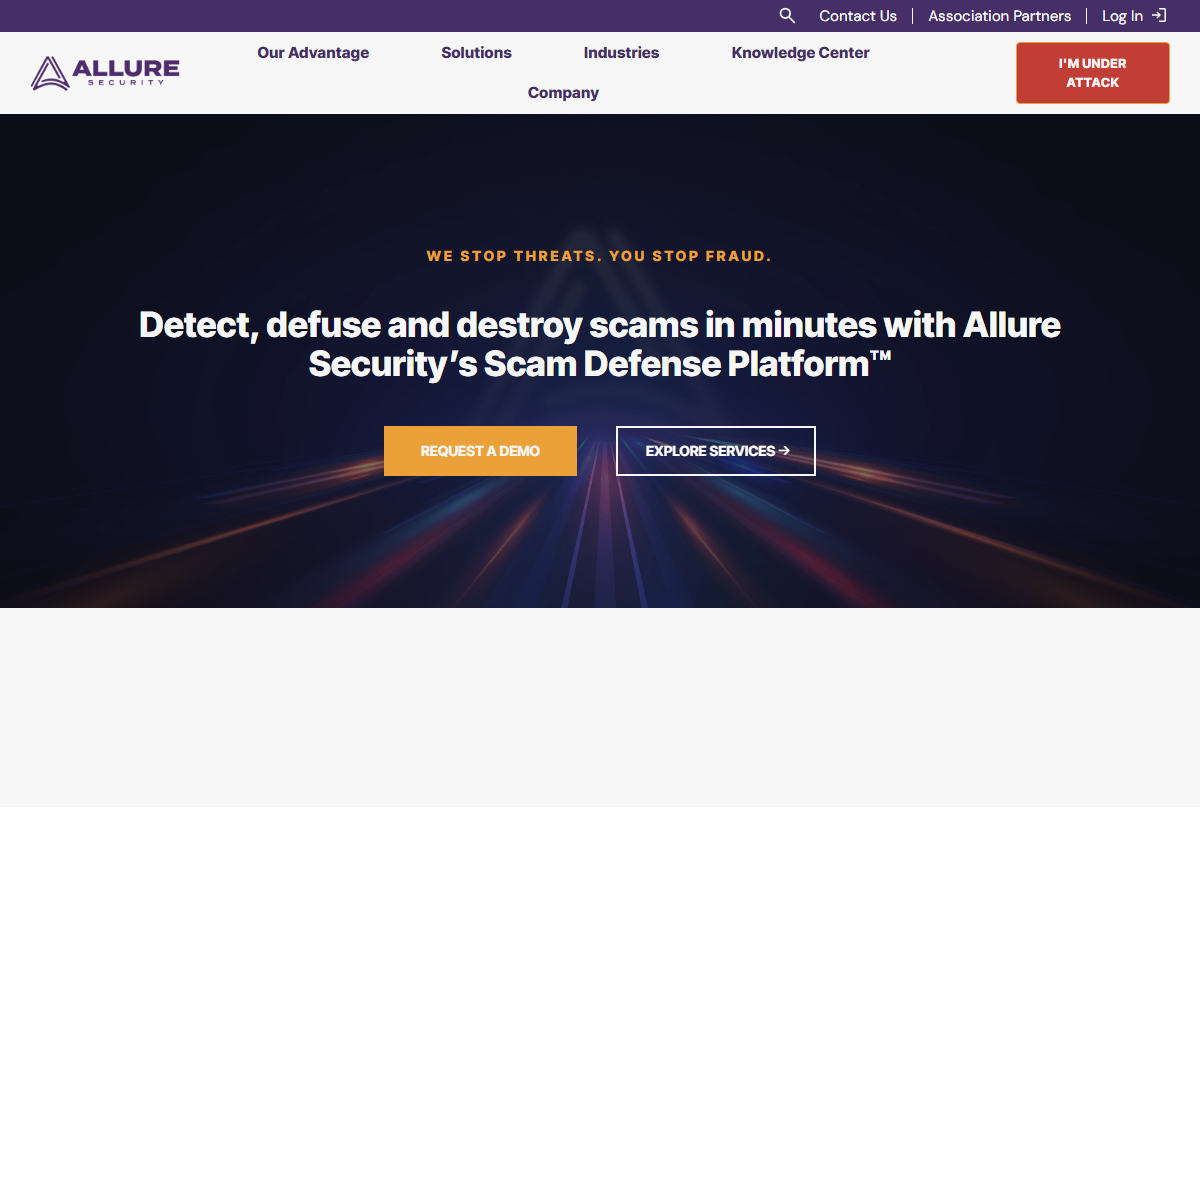1200x1200 pixels.
Task: Open the Our Advantage menu
Action: (313, 53)
